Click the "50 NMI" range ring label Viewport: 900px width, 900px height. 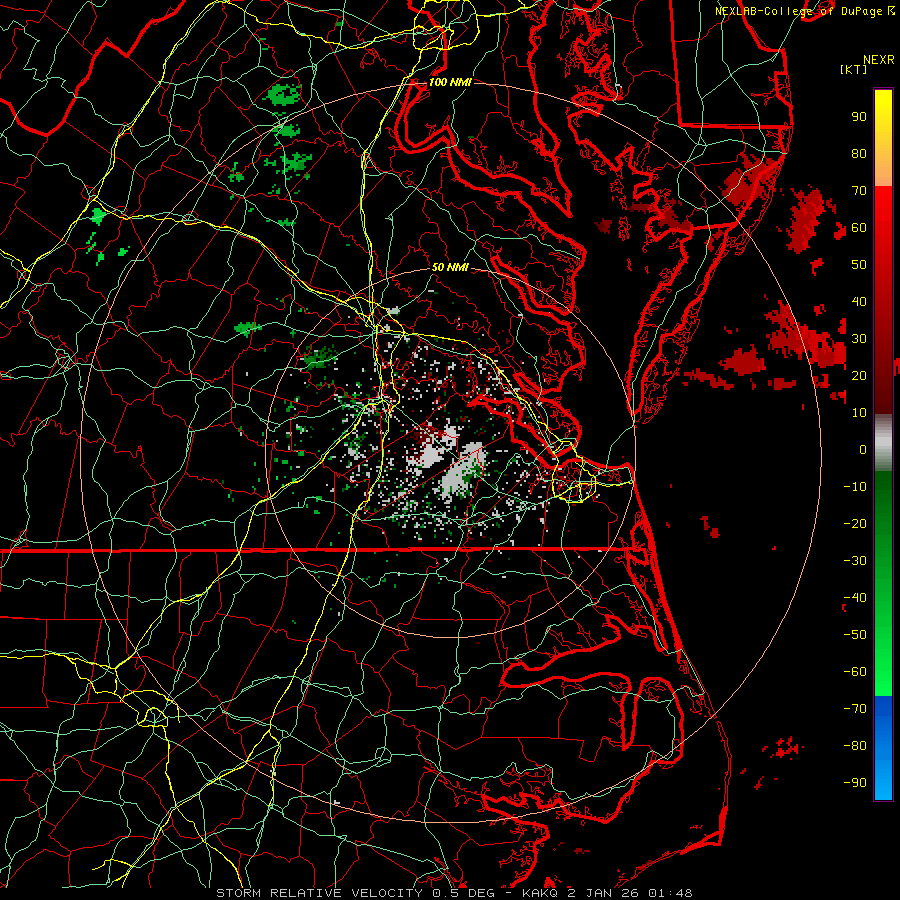450,267
